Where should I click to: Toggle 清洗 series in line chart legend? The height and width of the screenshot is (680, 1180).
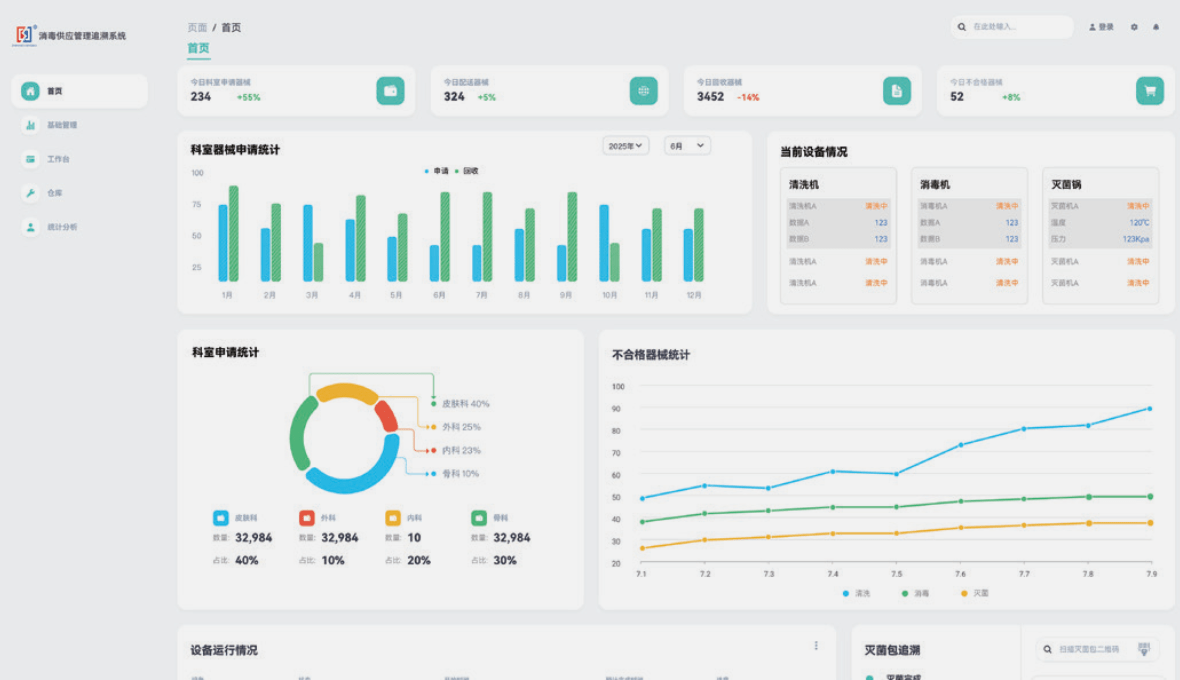coord(857,593)
